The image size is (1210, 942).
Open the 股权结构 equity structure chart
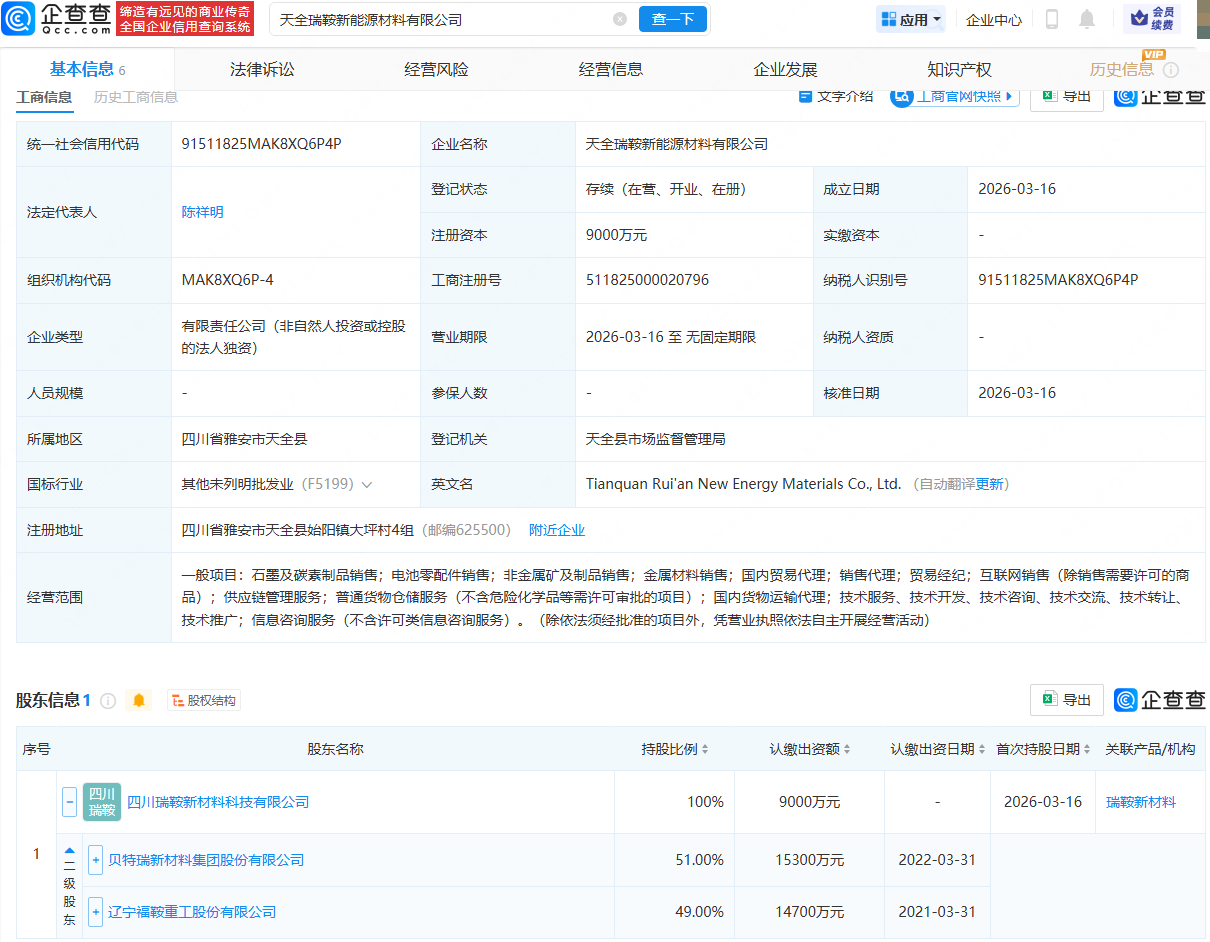click(x=204, y=701)
